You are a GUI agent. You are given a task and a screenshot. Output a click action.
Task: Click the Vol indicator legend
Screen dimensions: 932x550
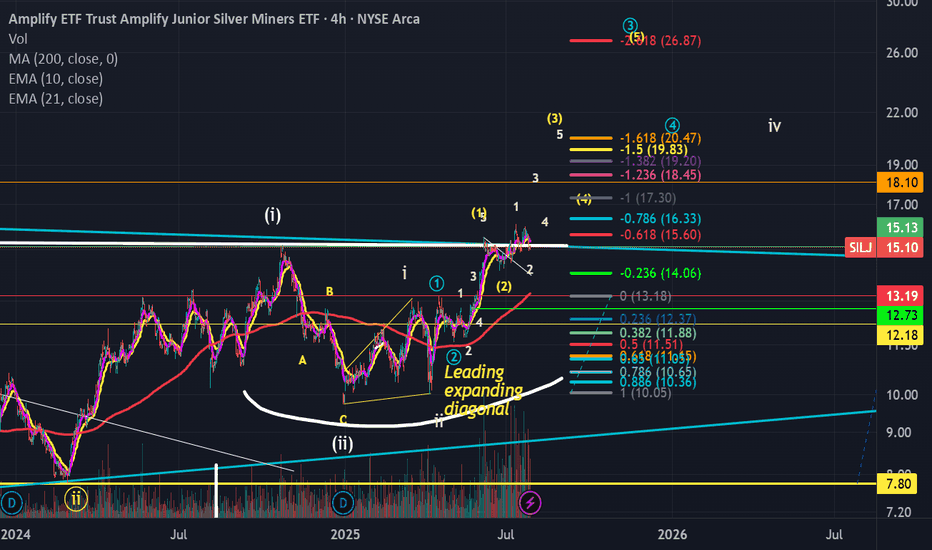point(18,39)
